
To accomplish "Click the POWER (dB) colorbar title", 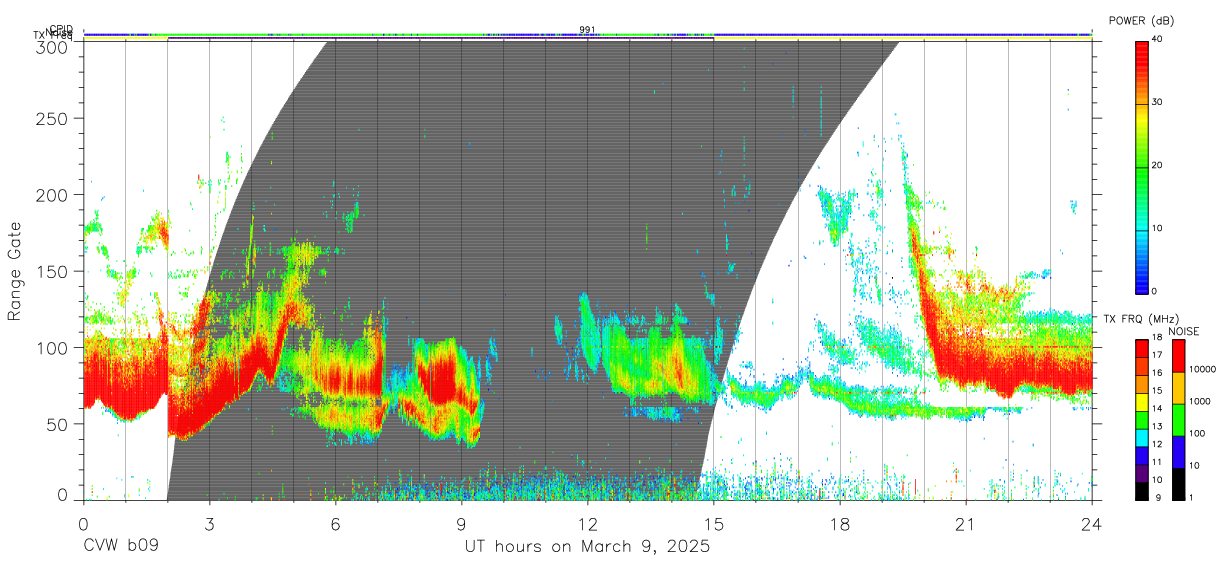I will click(1140, 20).
